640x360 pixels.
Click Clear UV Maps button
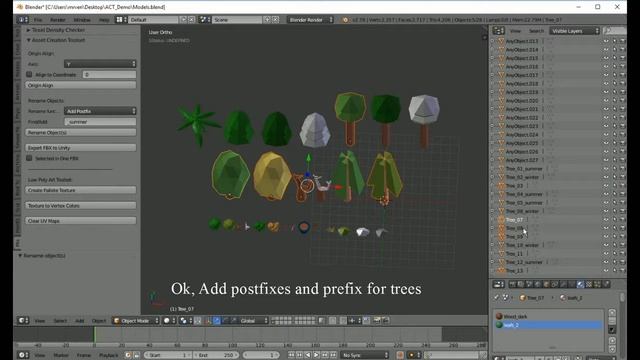click(x=80, y=221)
